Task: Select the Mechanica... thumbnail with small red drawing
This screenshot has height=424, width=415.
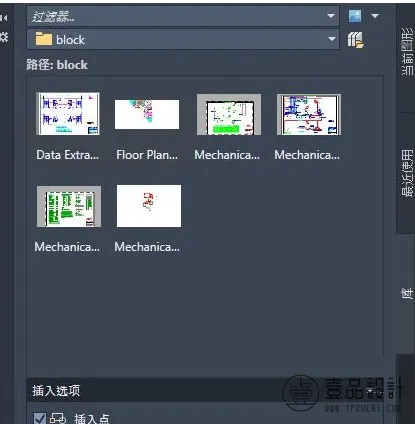Action: coord(149,206)
